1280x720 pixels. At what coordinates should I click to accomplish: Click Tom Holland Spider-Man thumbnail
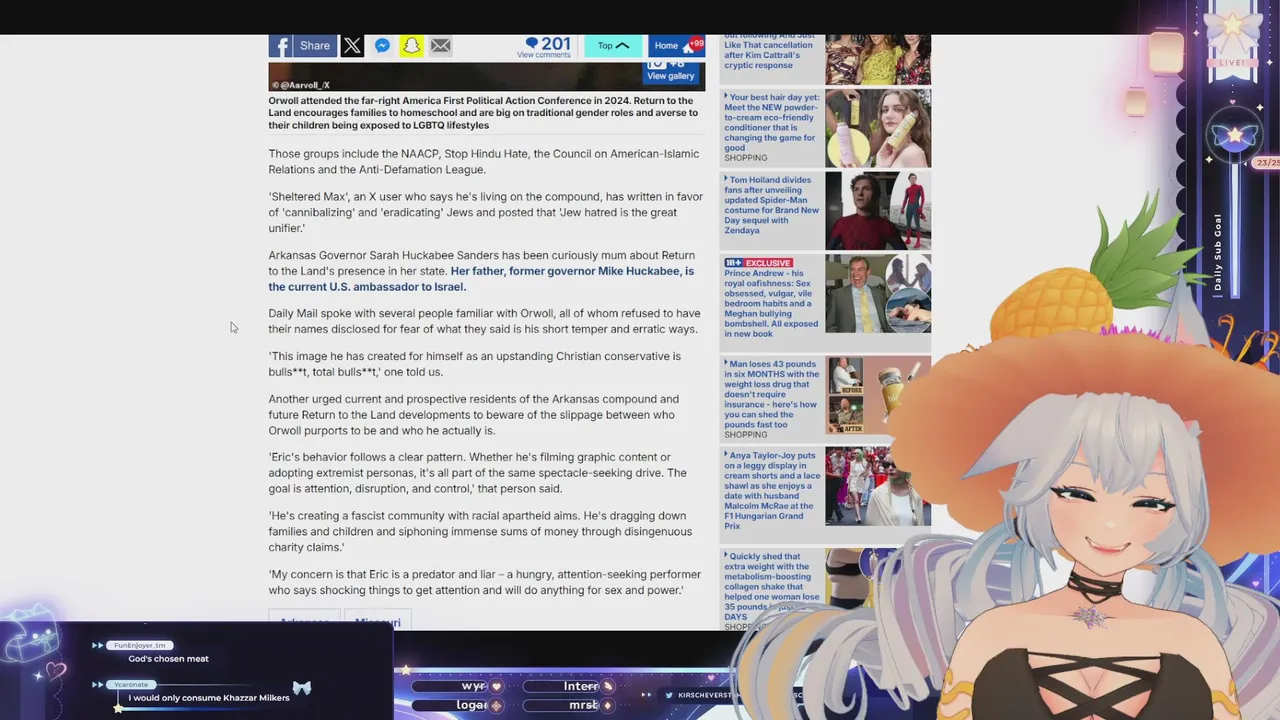(x=878, y=210)
